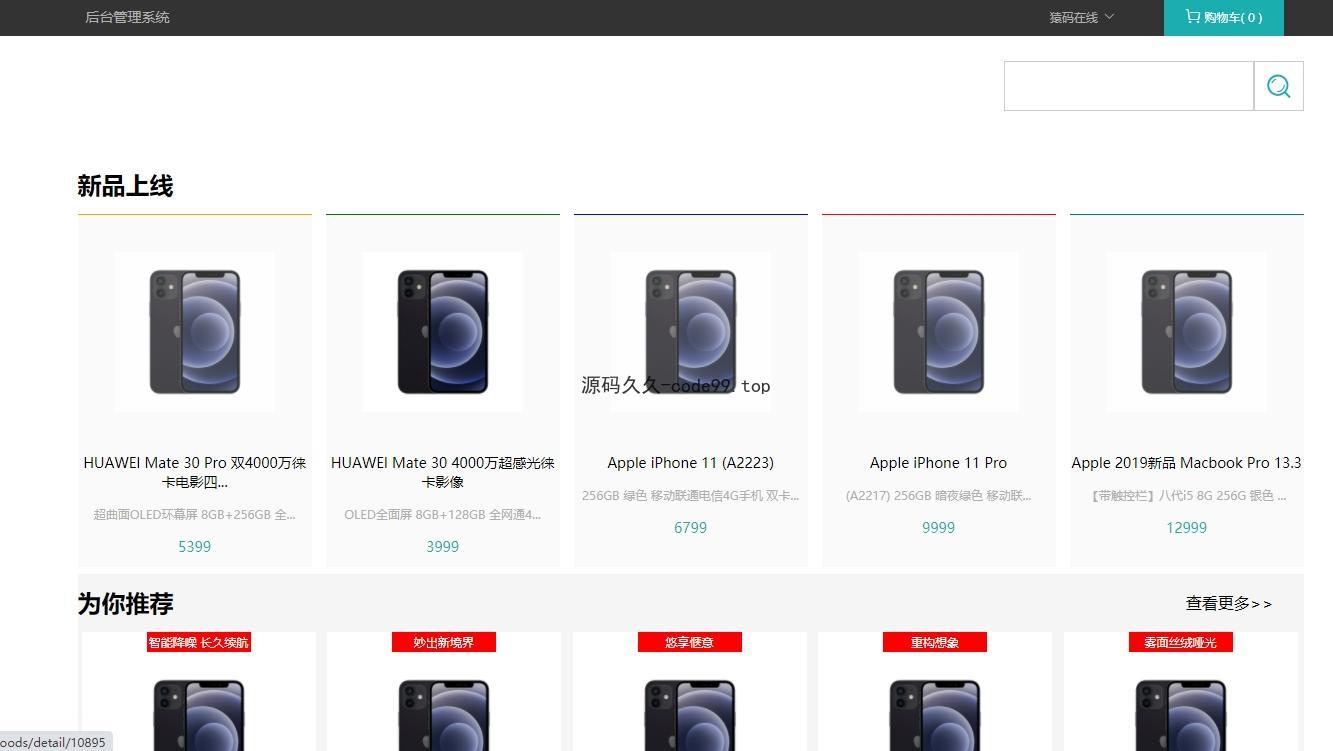Viewport: 1333px width, 751px height.
Task: Open the shopping cart 购物车(0)
Action: 1223,17
